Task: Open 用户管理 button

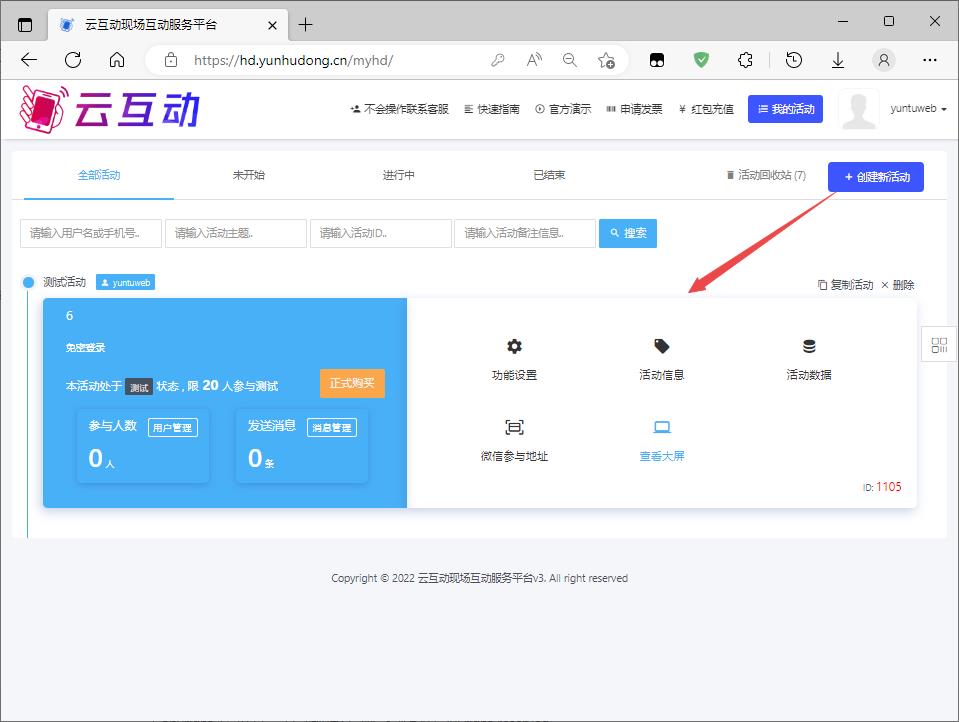Action: pyautogui.click(x=172, y=427)
